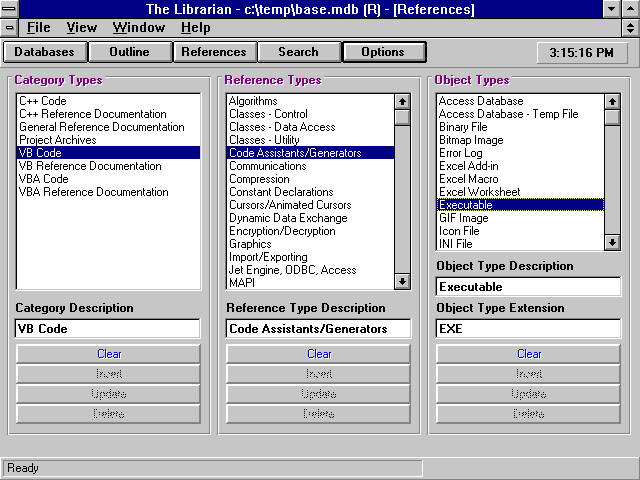Select Project Archives in Category Types

click(x=58, y=140)
